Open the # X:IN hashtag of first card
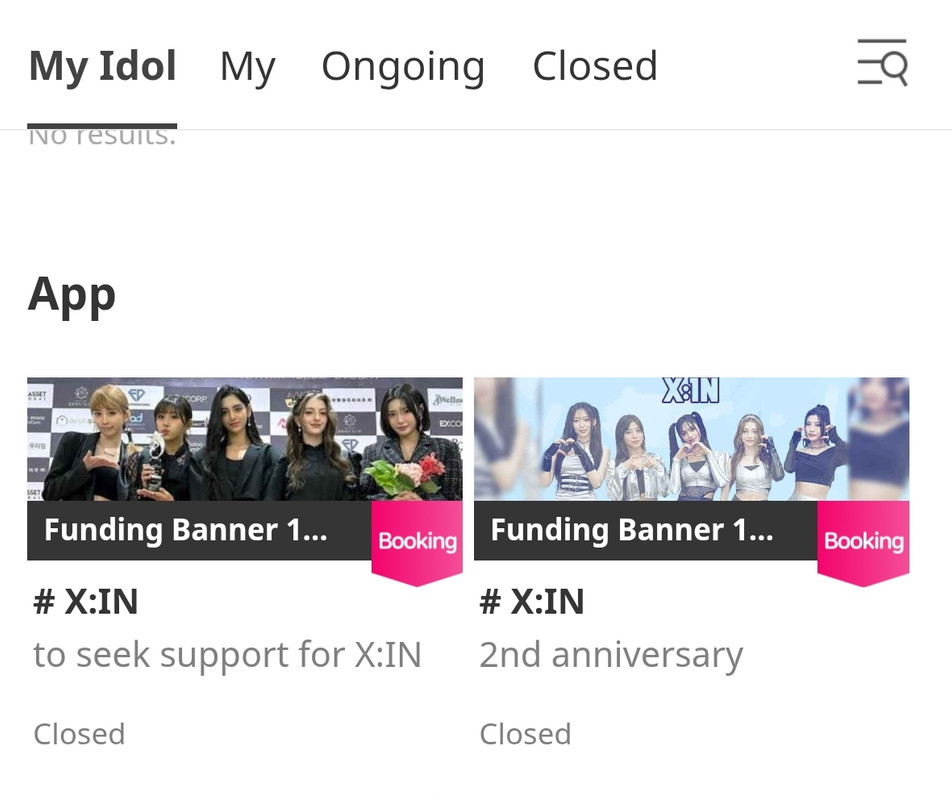Image resolution: width=952 pixels, height=800 pixels. click(x=86, y=602)
